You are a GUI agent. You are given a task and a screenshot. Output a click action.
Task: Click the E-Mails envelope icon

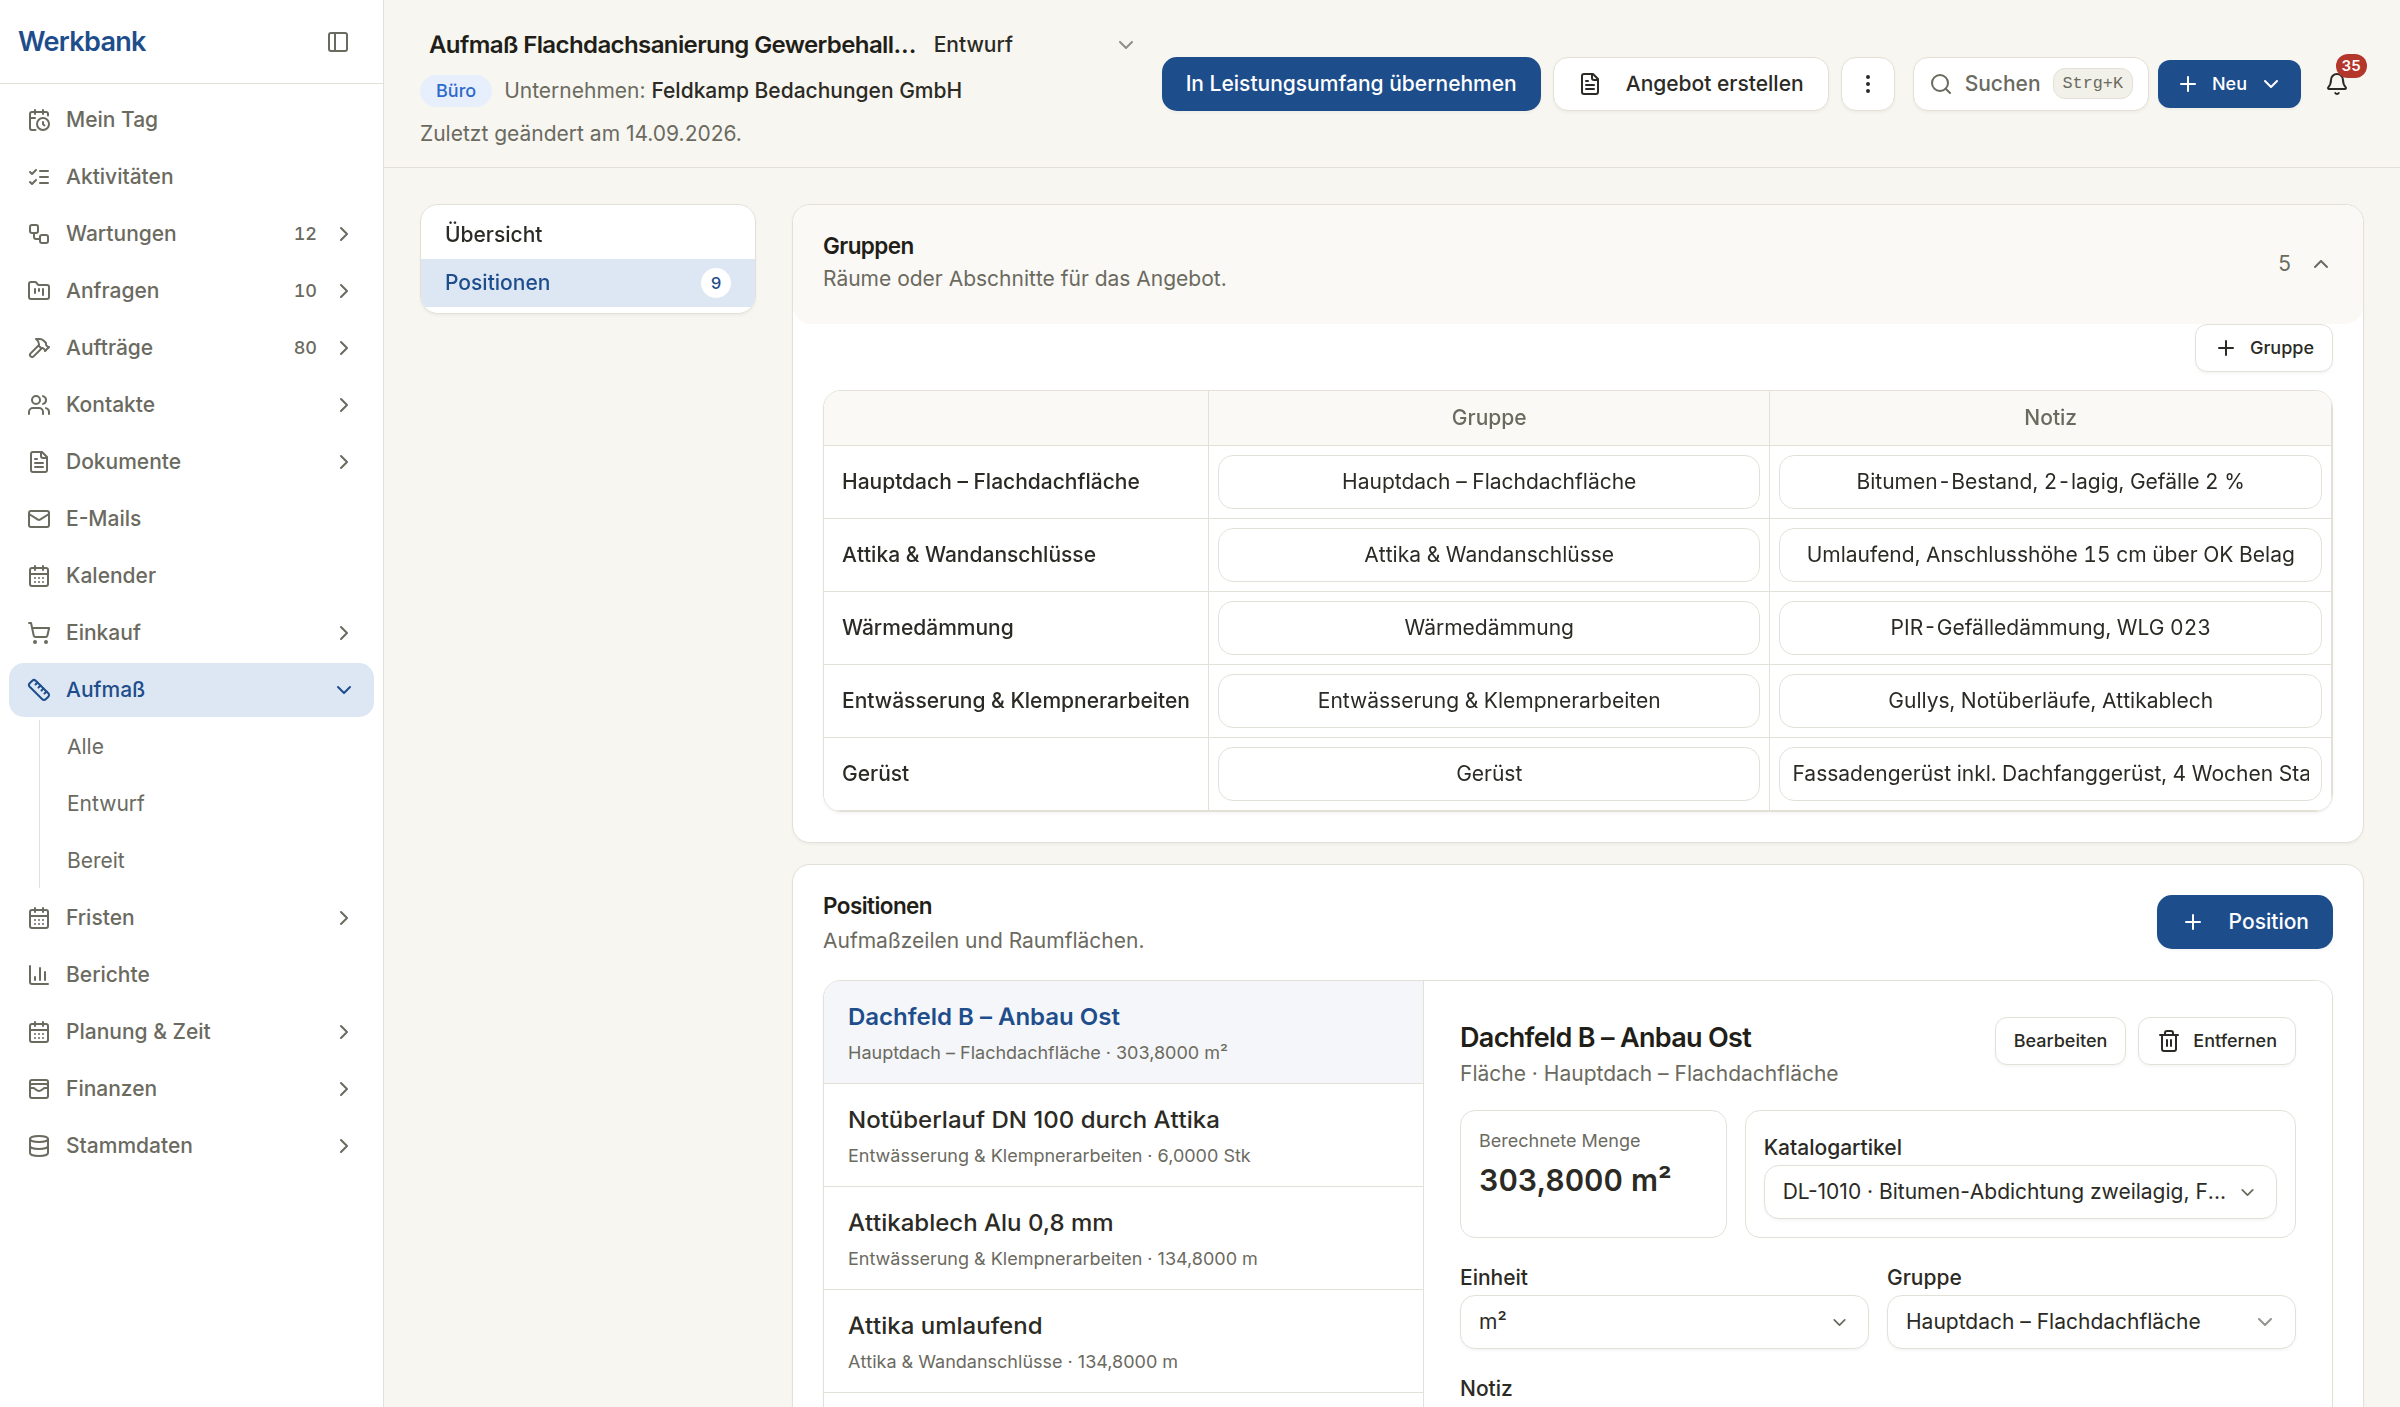coord(39,519)
